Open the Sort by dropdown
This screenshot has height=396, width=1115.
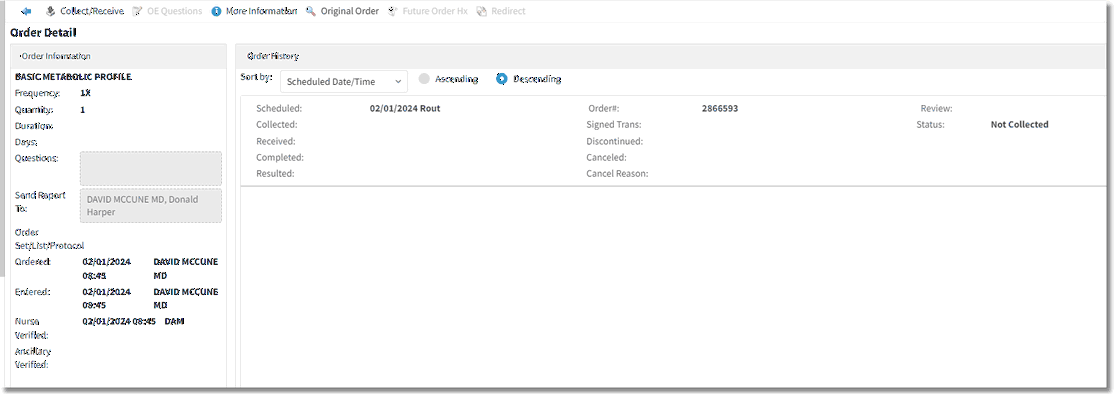coord(344,81)
